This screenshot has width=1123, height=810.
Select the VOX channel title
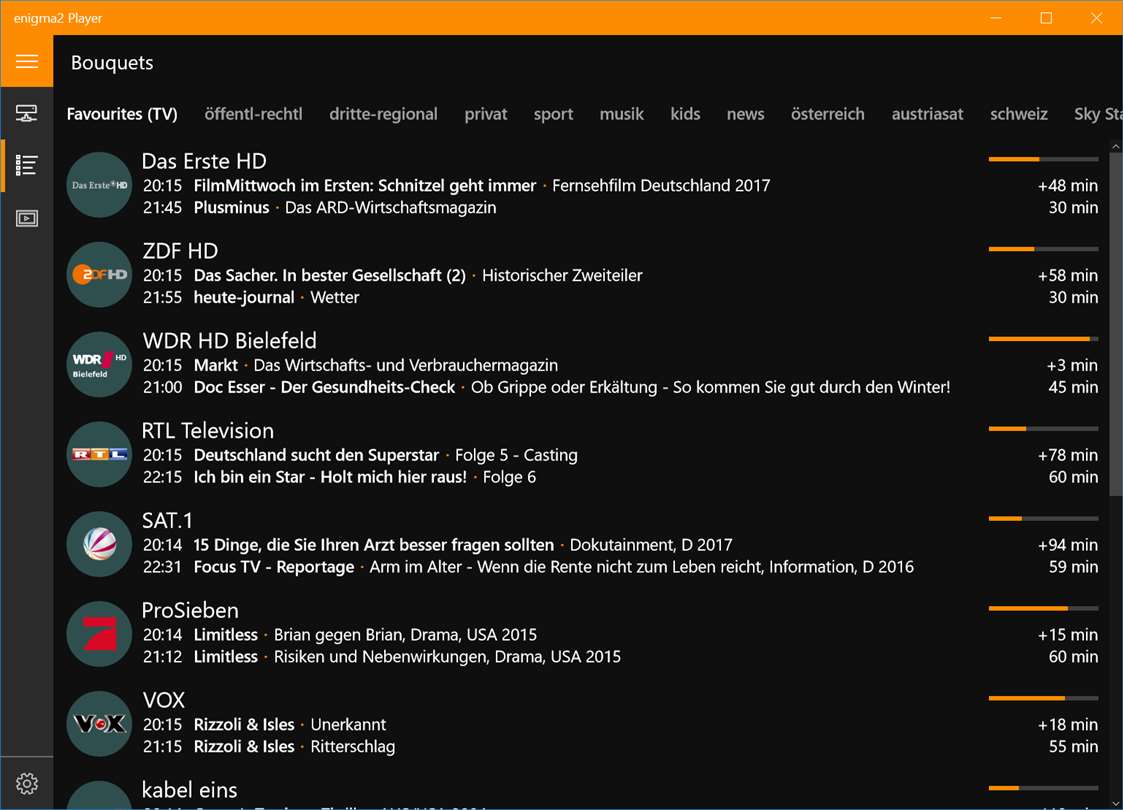(163, 700)
